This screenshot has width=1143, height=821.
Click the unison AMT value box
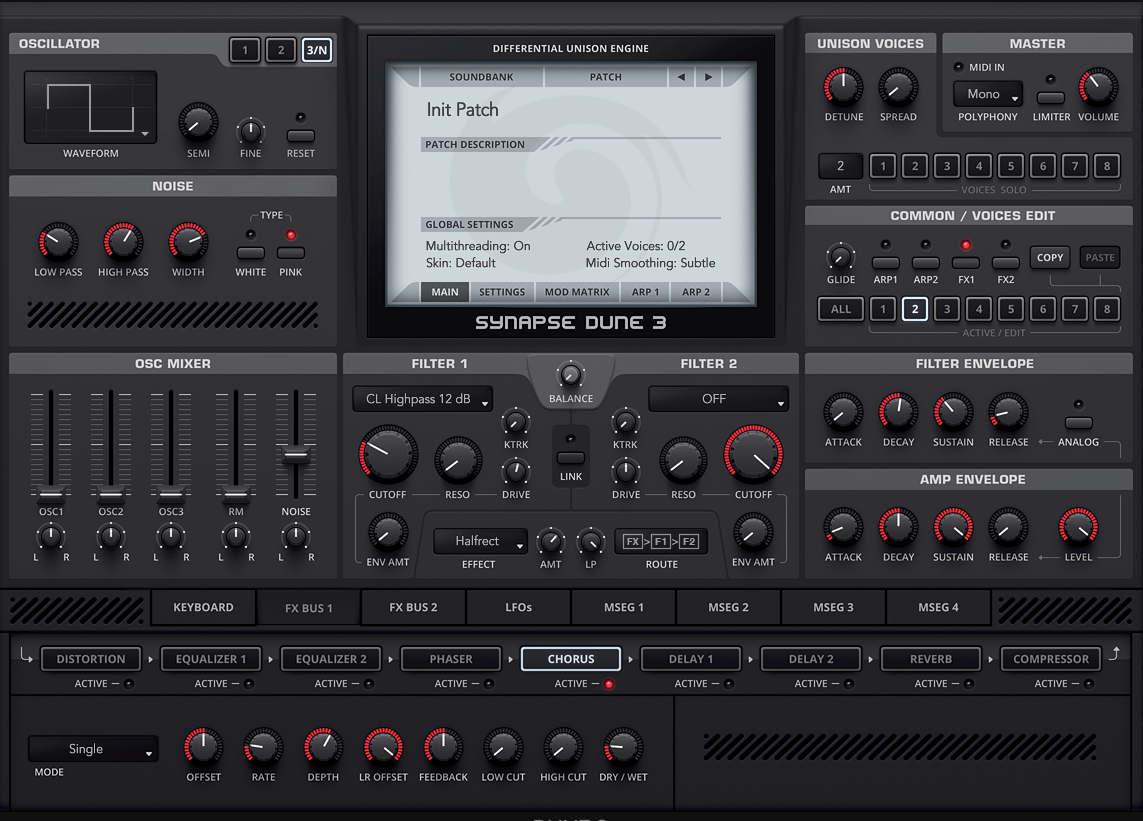coord(840,166)
